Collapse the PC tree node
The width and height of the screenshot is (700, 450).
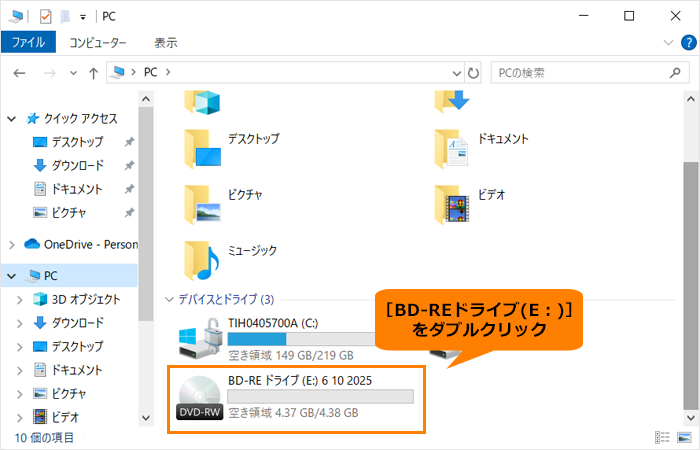click(12, 276)
